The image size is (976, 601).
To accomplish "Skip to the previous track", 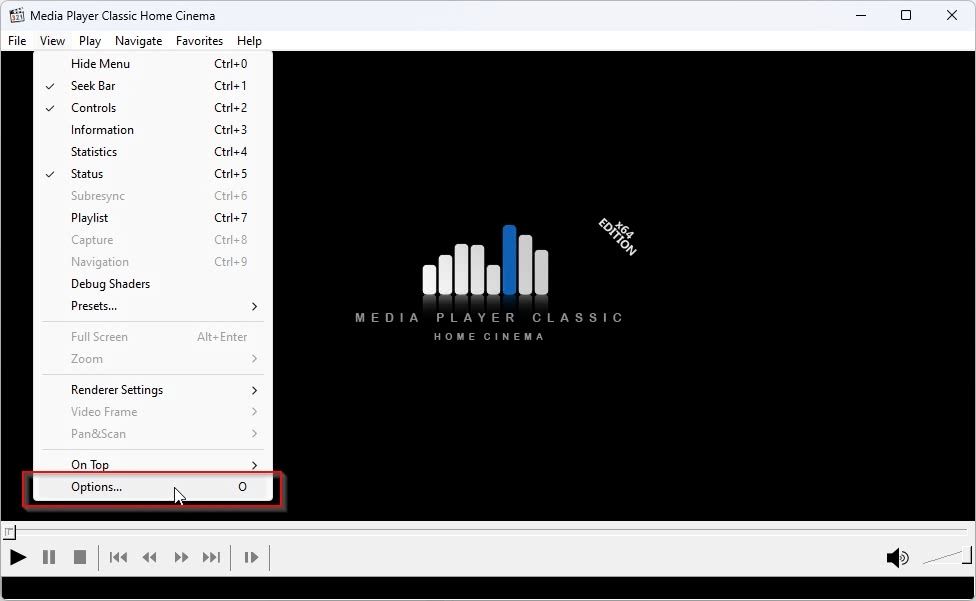I will [x=118, y=557].
